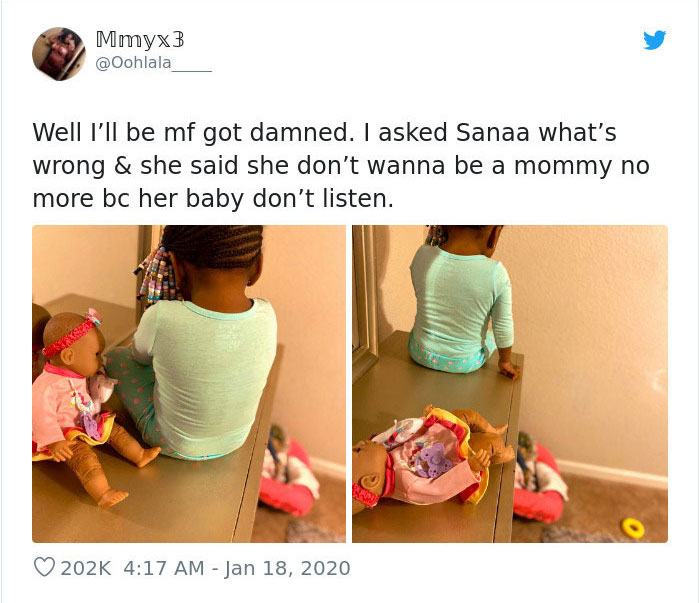
Task: Click the word "mommy" in the tweet
Action: tap(562, 166)
